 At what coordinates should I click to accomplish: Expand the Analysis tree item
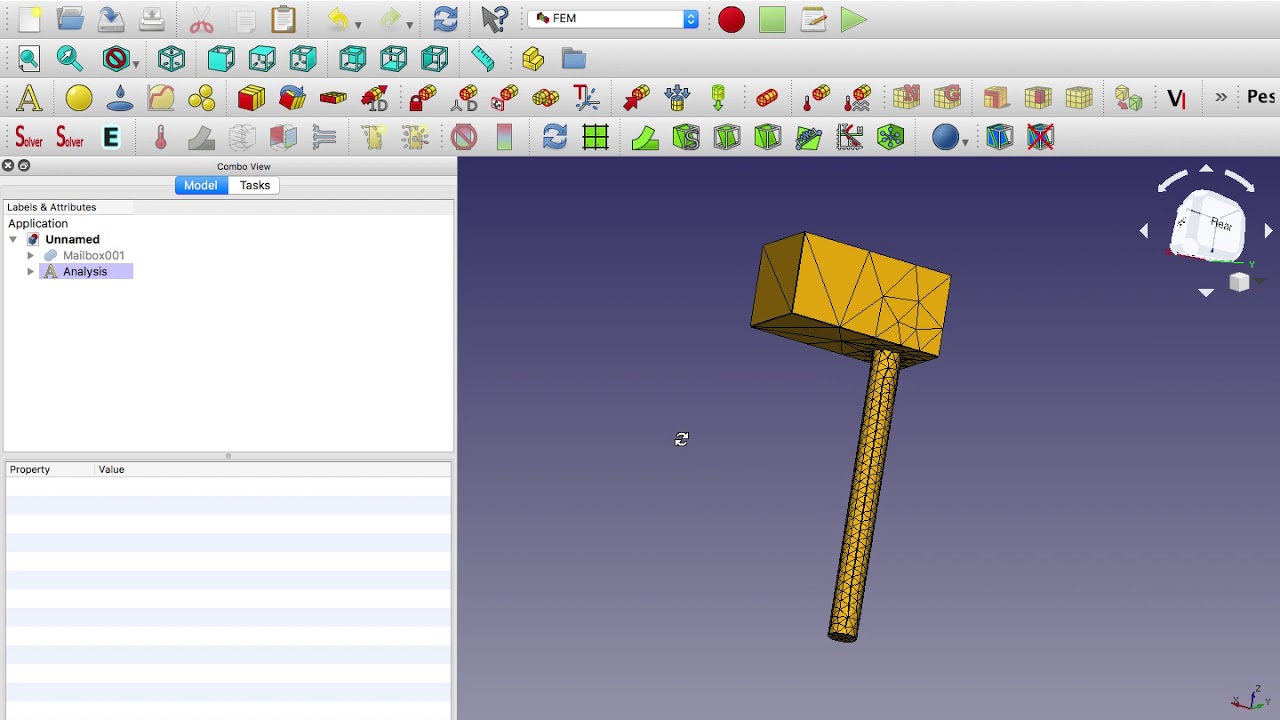31,272
